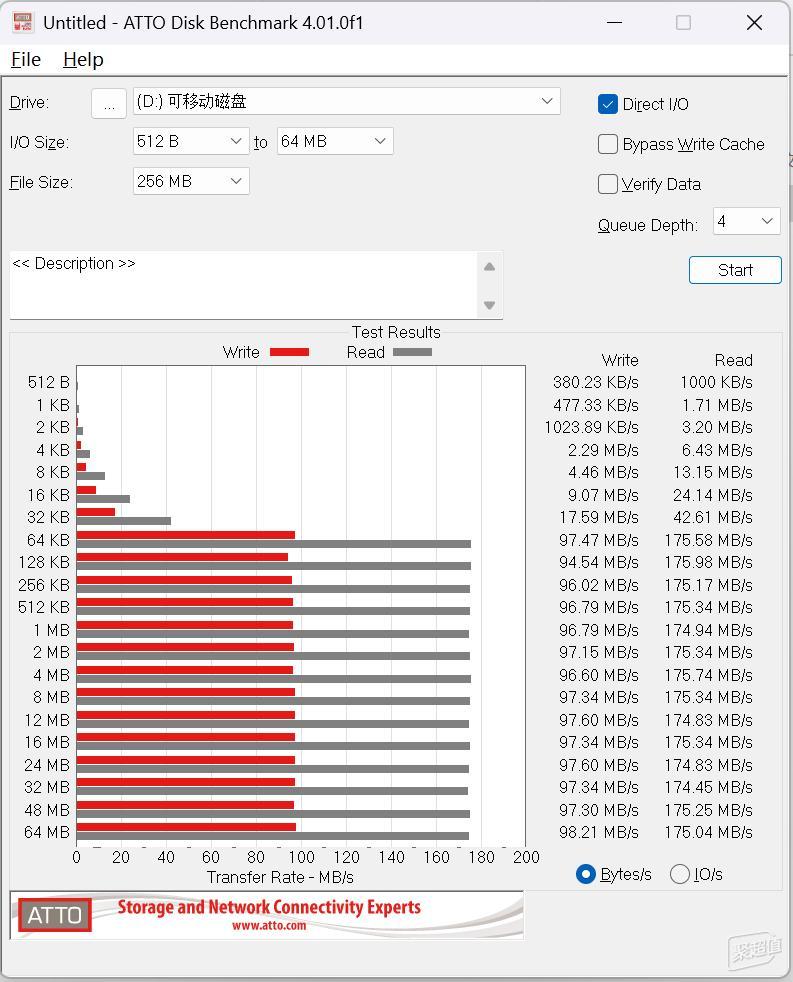Click the gray Read legend swatch
Screen dimensions: 793x982
pyautogui.click(x=412, y=352)
